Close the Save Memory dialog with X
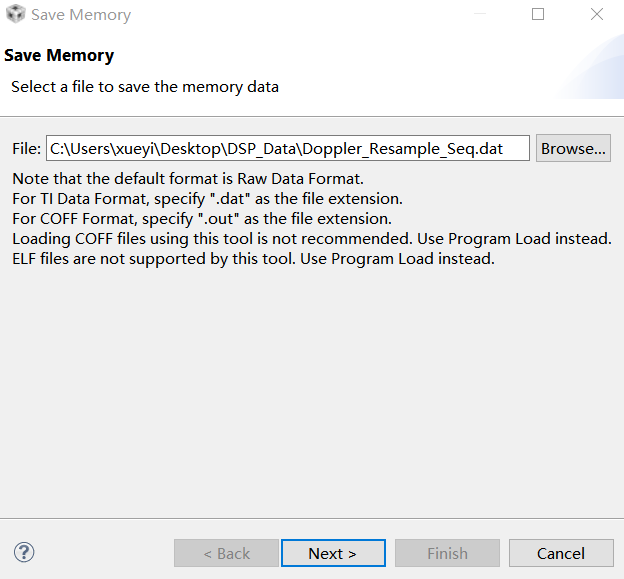Screen dimensions: 624x579 pos(597,15)
